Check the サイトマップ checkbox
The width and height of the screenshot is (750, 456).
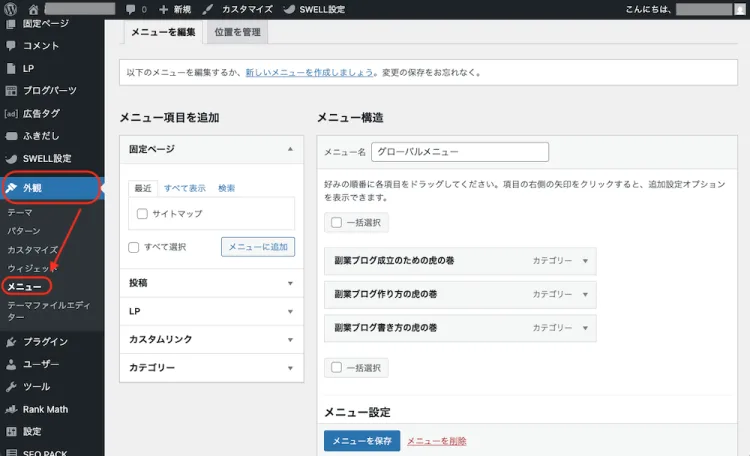coord(142,213)
